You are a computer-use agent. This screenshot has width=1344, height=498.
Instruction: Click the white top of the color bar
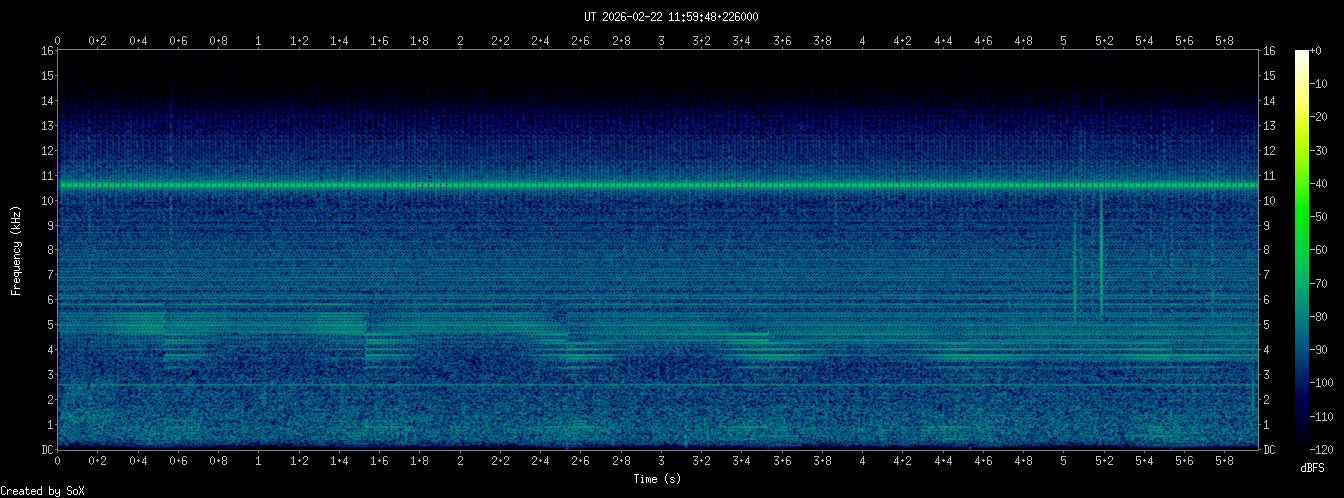point(1301,55)
